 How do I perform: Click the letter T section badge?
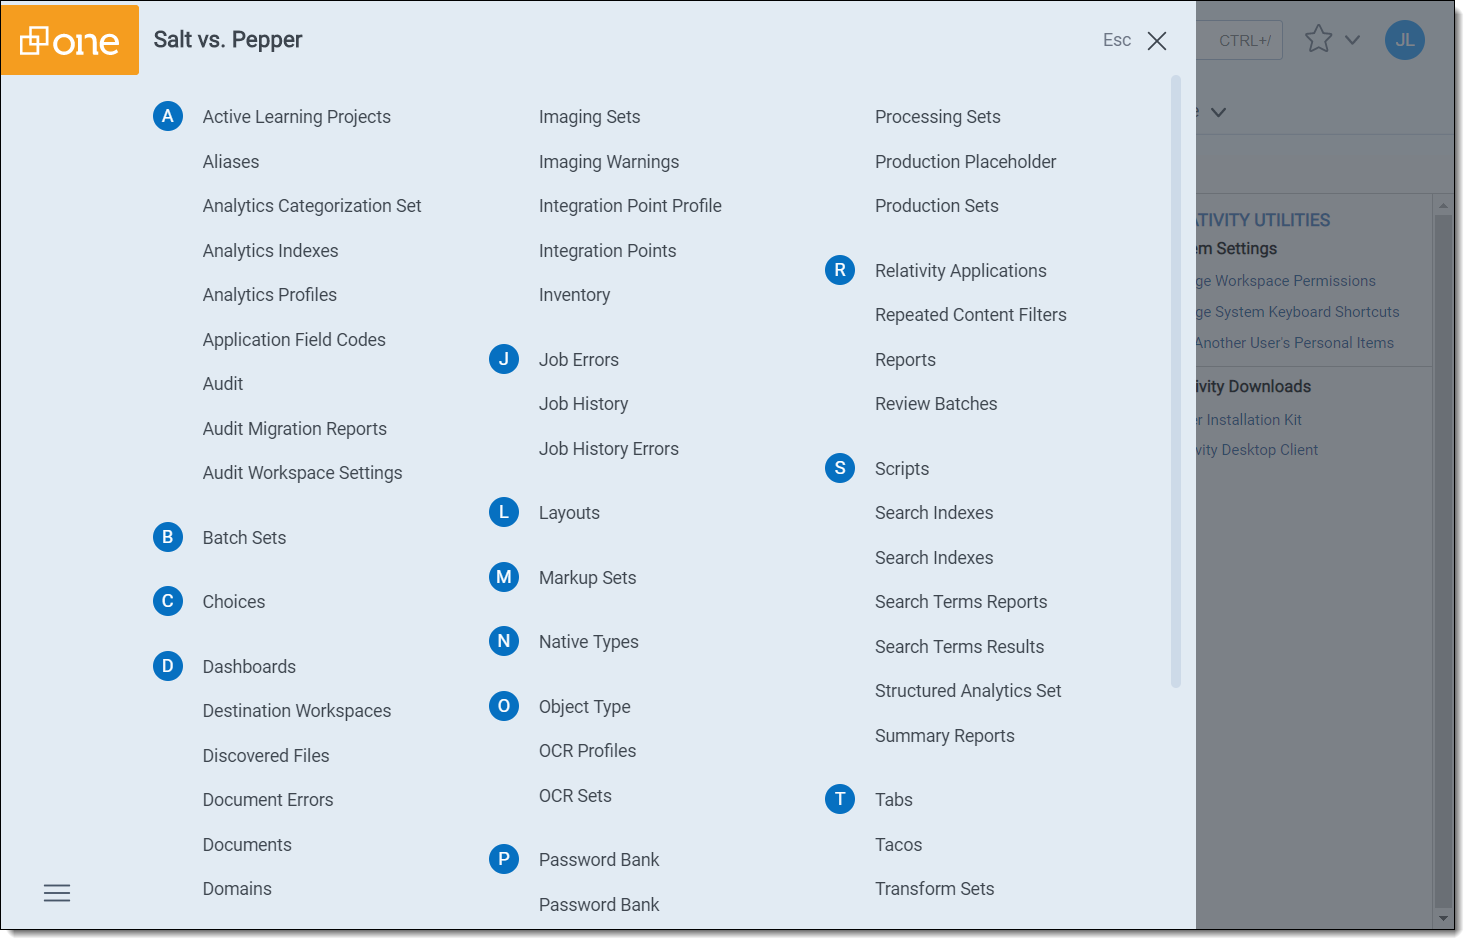pyautogui.click(x=840, y=799)
